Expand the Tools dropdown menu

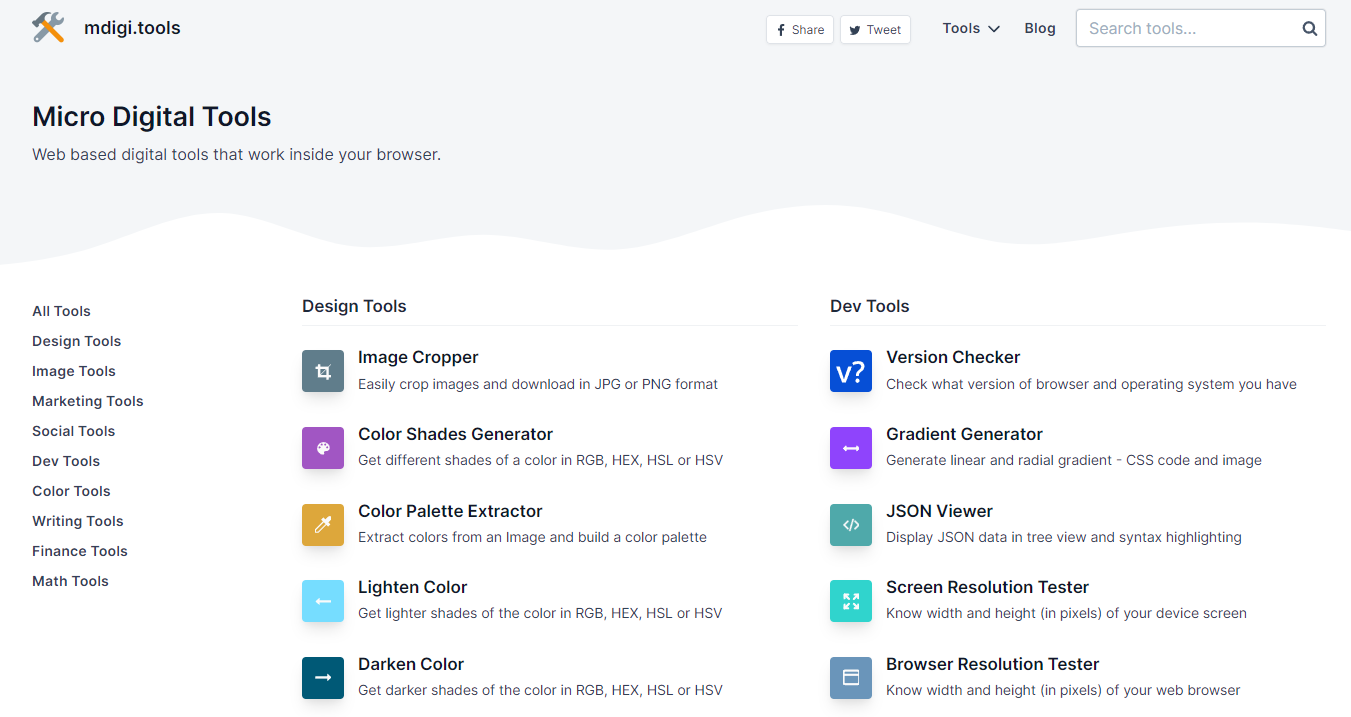(970, 29)
